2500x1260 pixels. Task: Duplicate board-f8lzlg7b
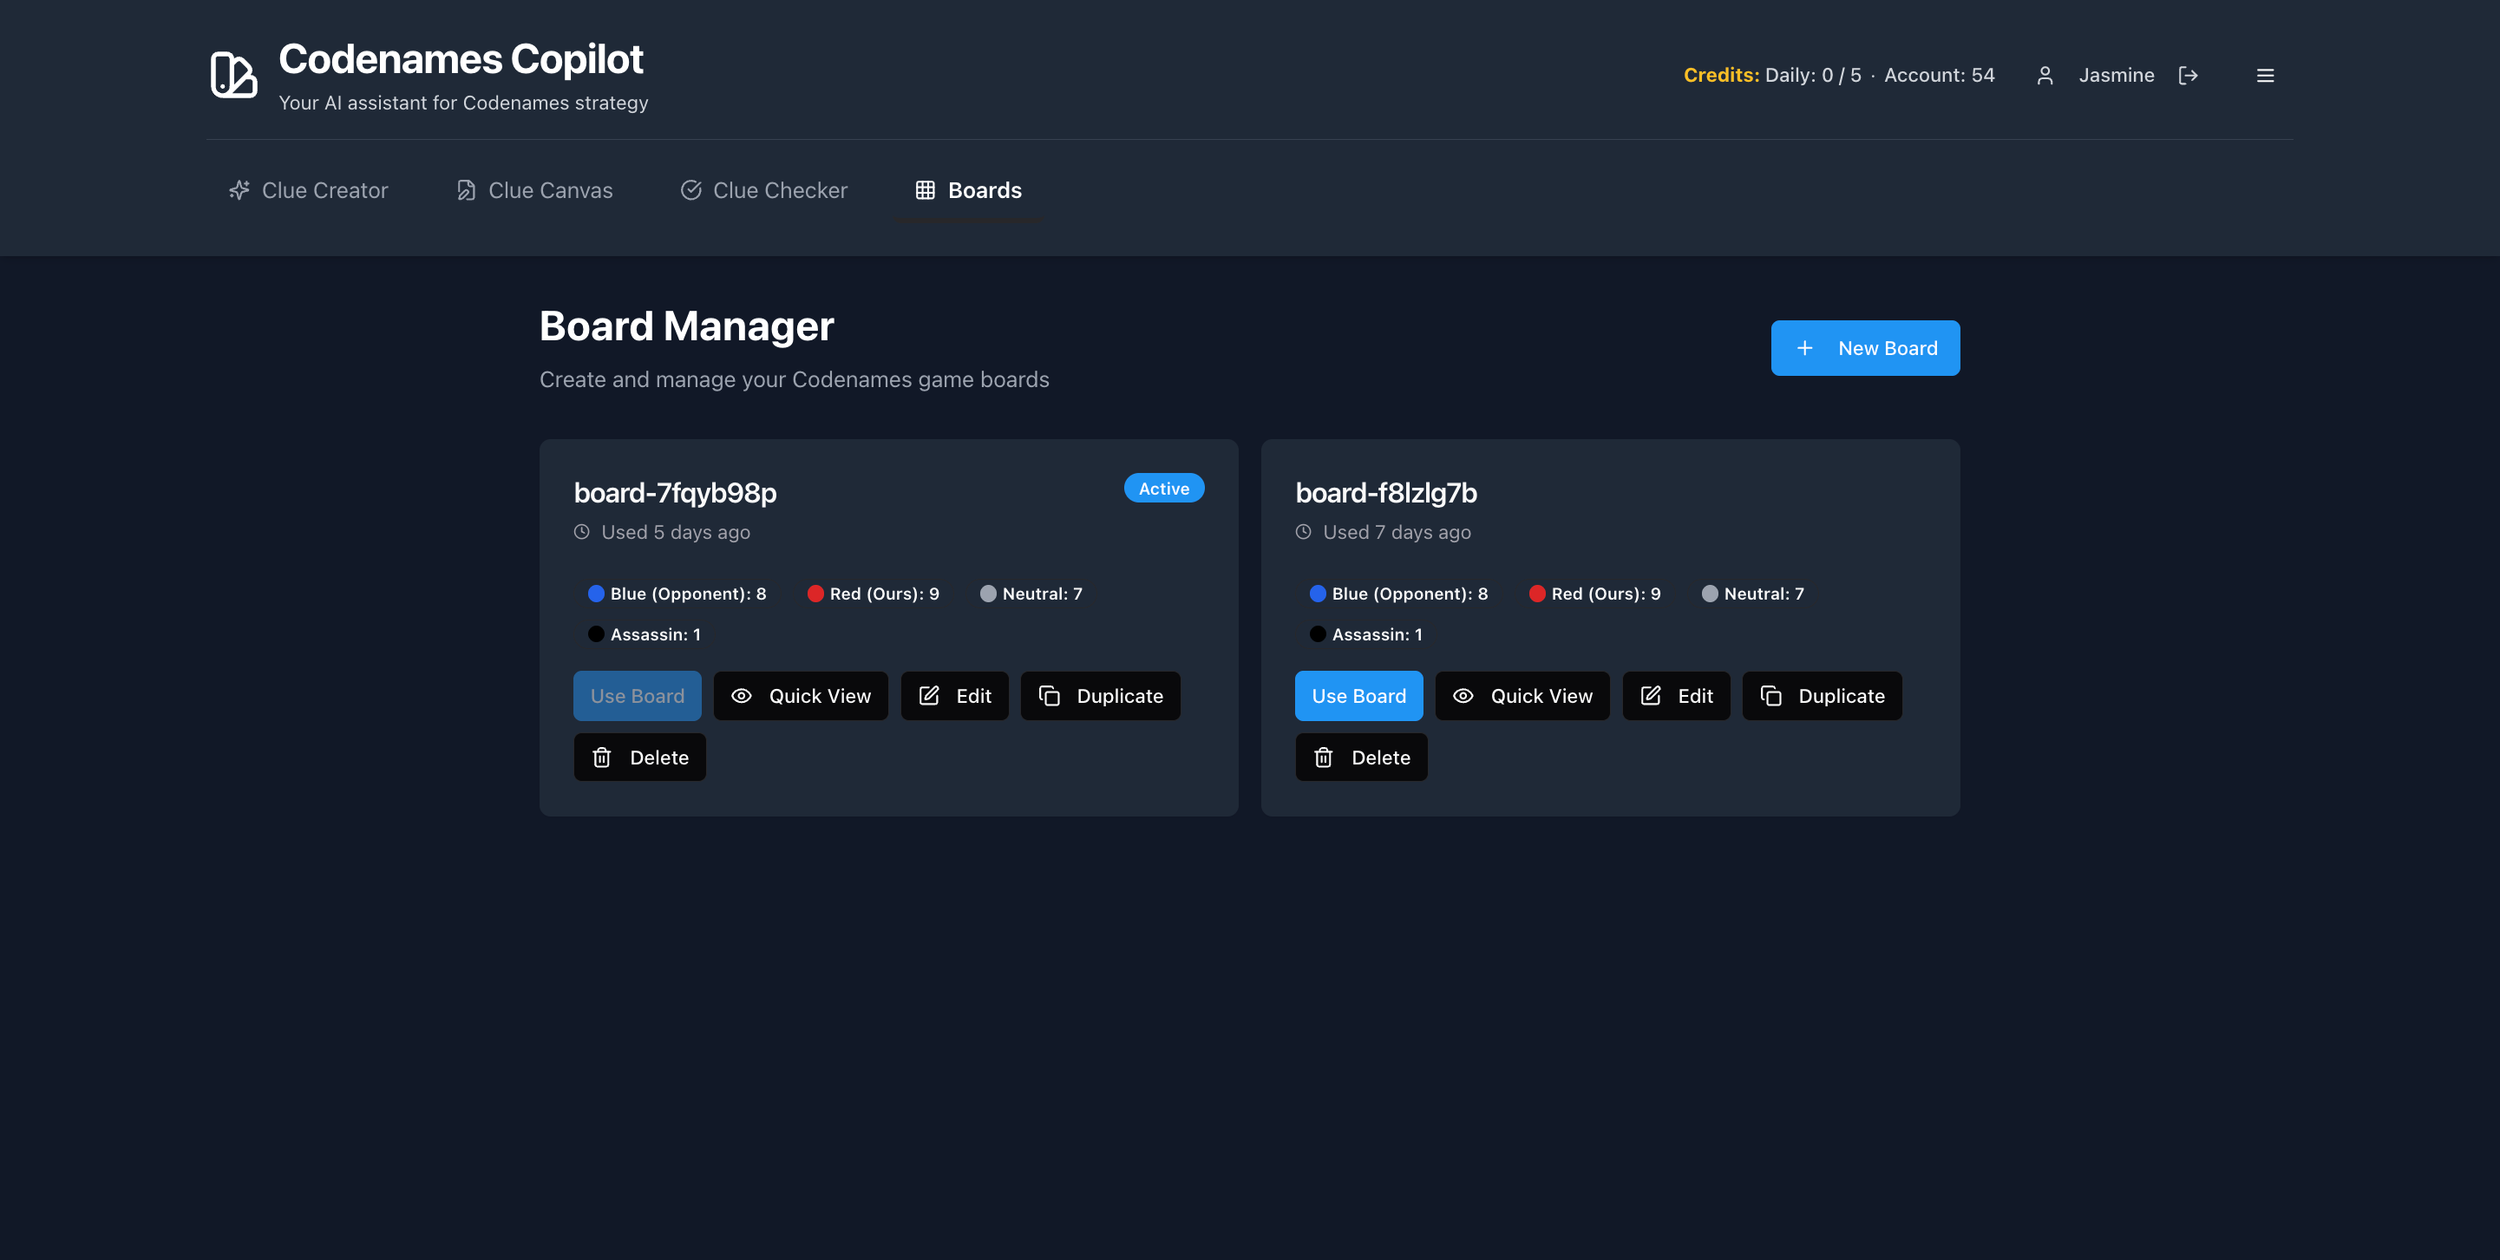click(1821, 696)
